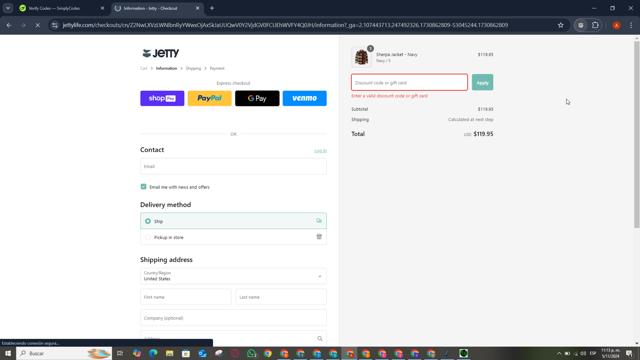The image size is (640, 360).
Task: Click the address bar URL
Action: (285, 25)
